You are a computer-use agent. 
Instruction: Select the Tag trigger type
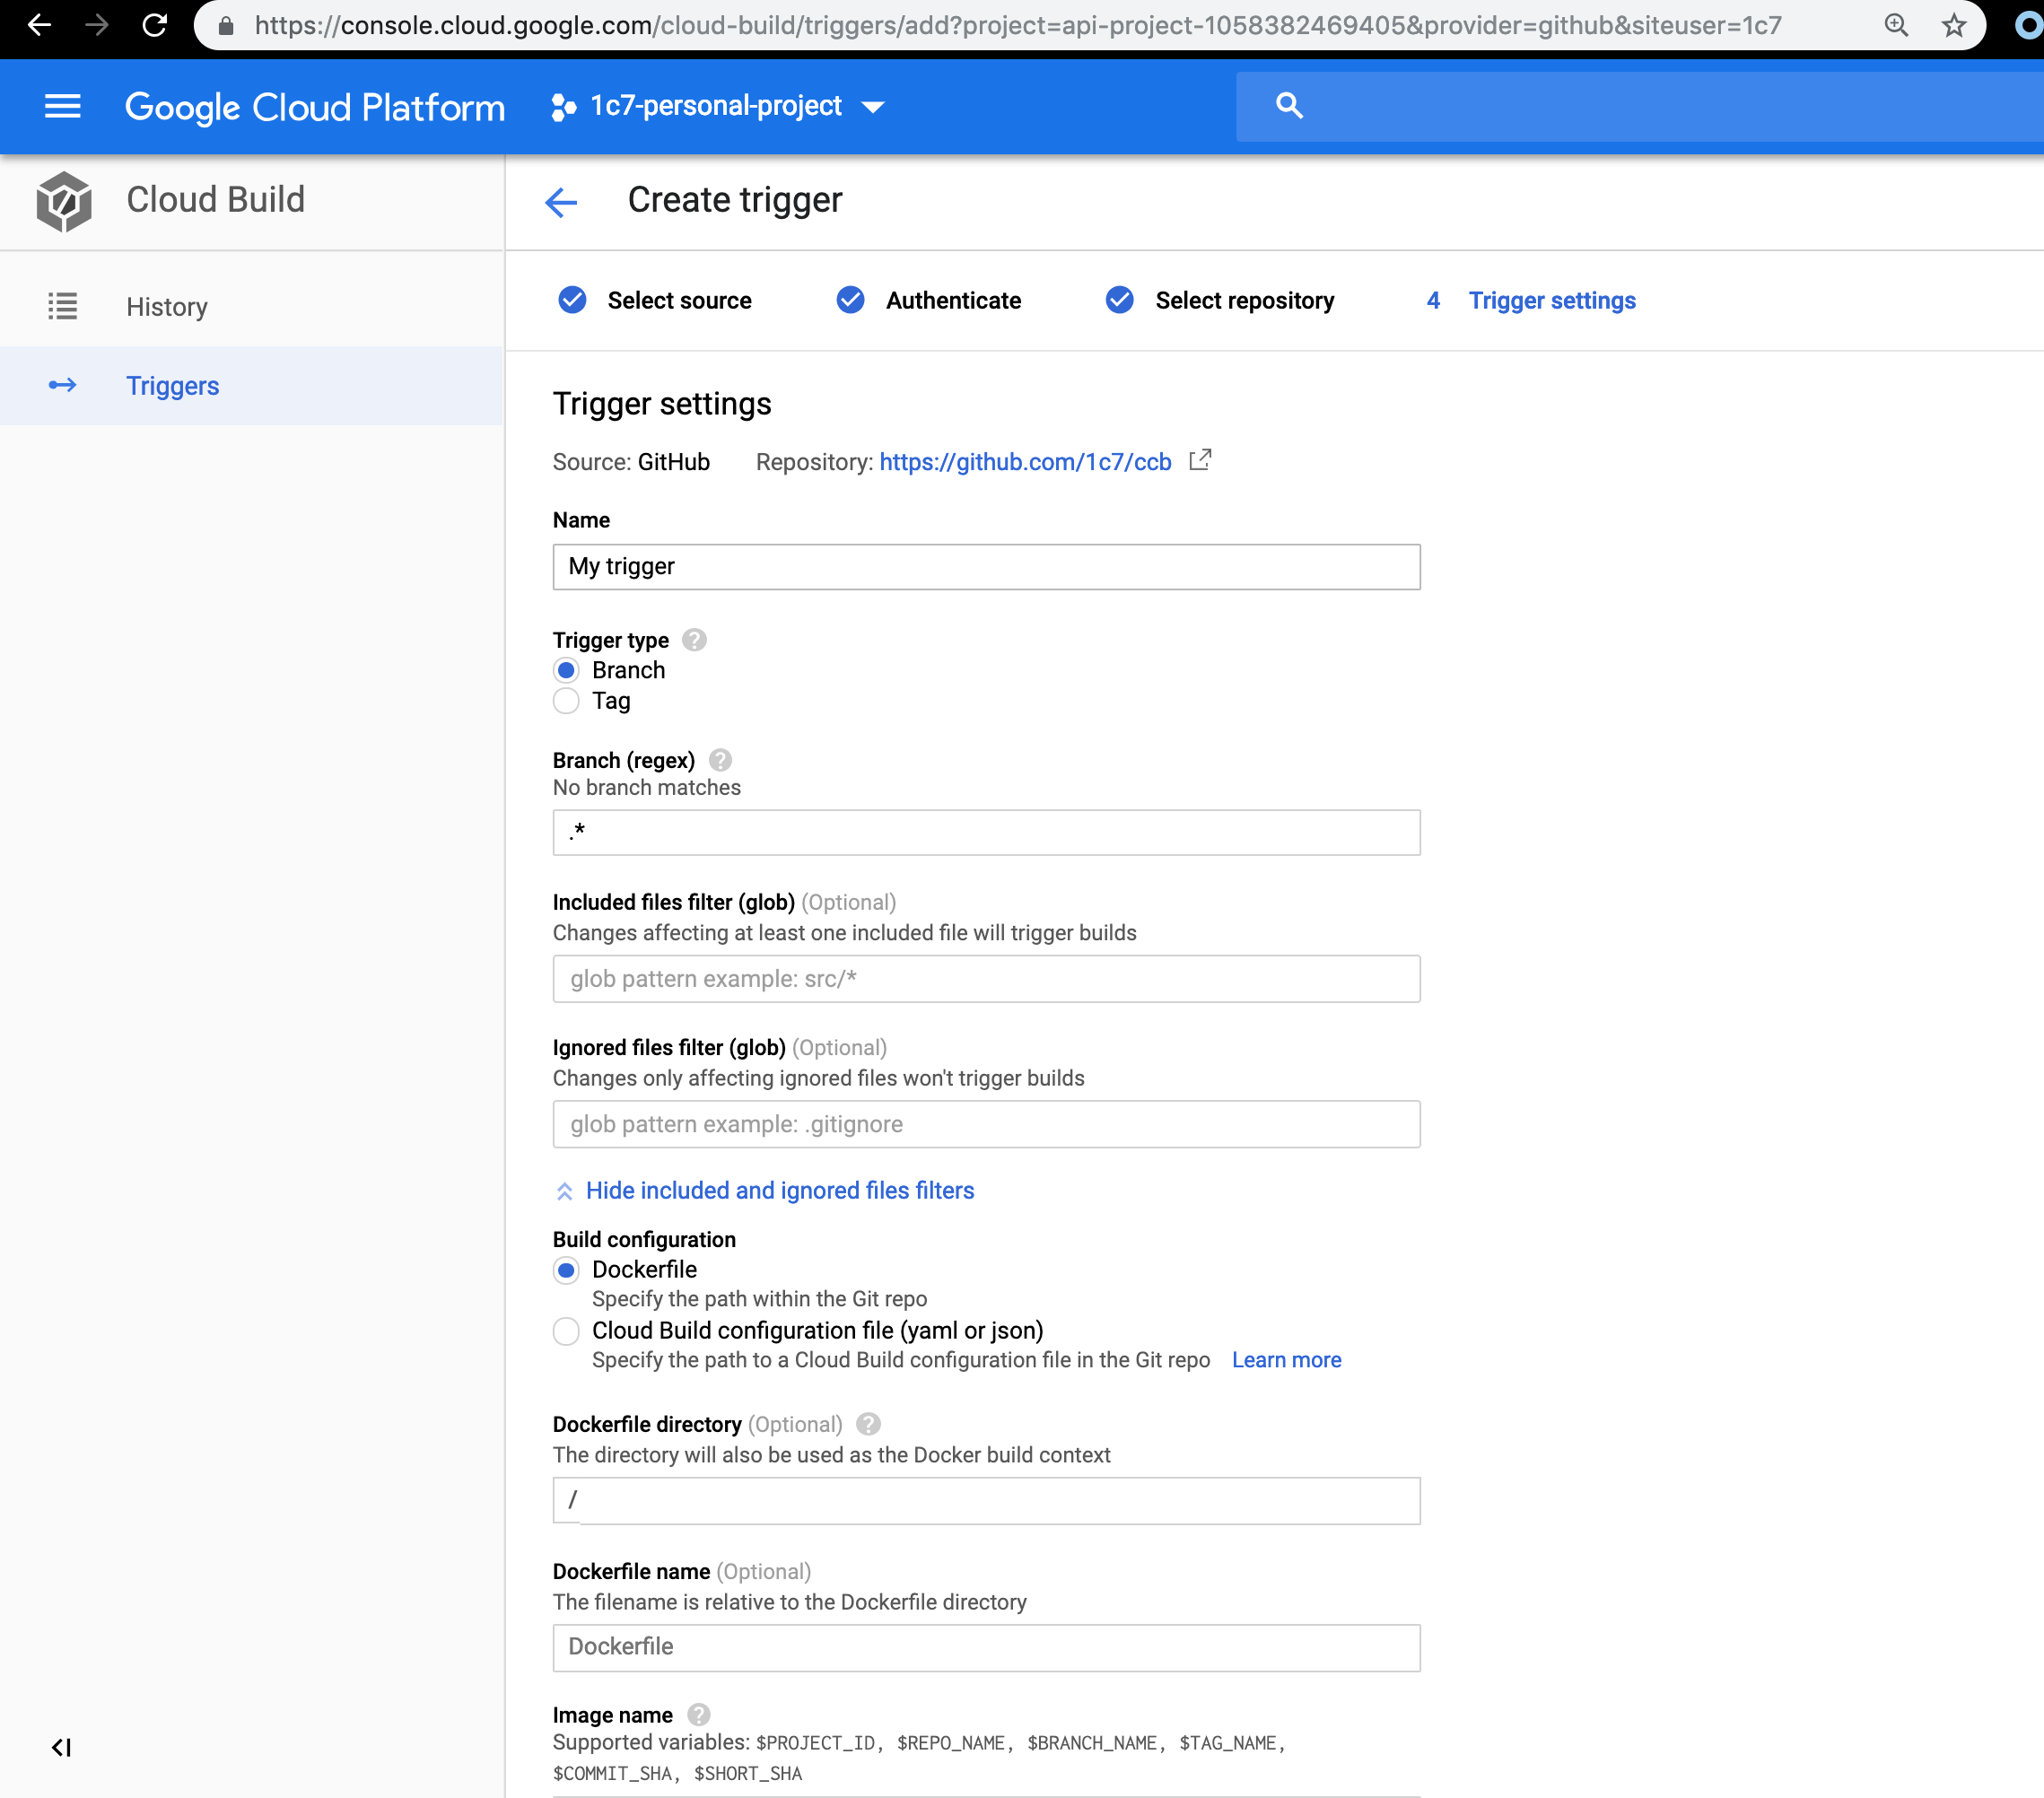566,701
